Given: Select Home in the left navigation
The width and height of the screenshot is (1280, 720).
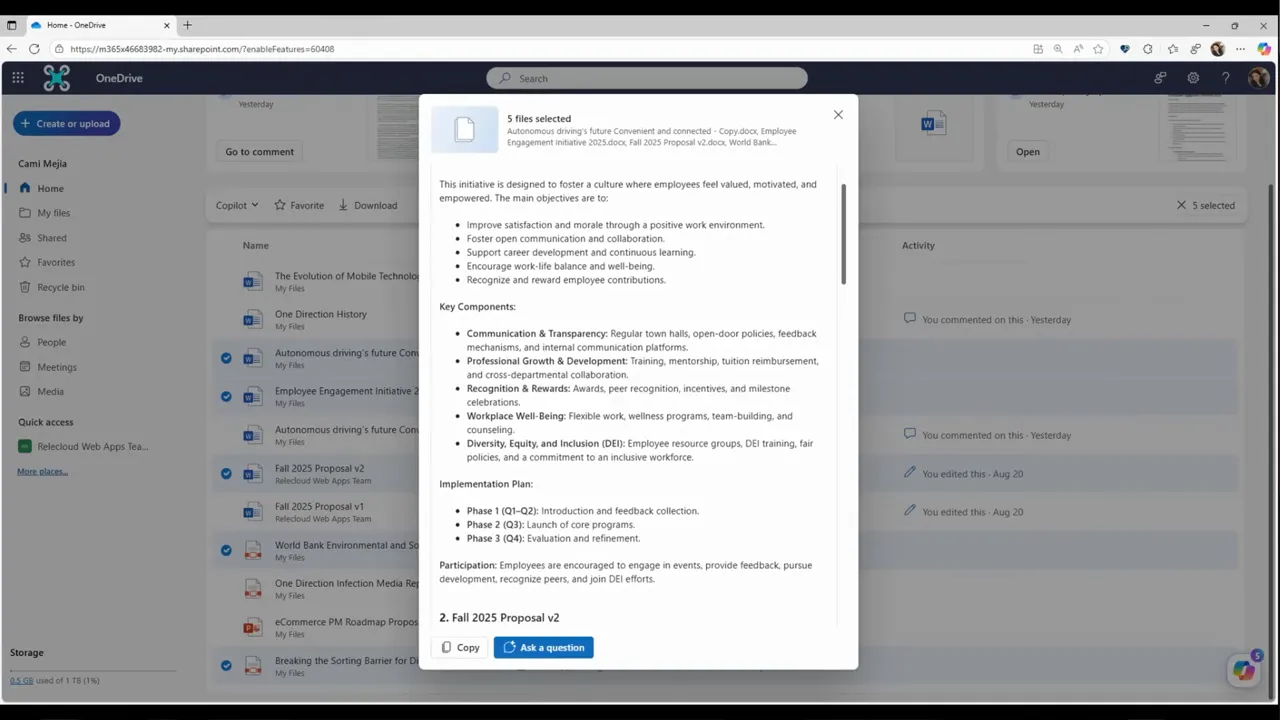Looking at the screenshot, I should pos(50,188).
